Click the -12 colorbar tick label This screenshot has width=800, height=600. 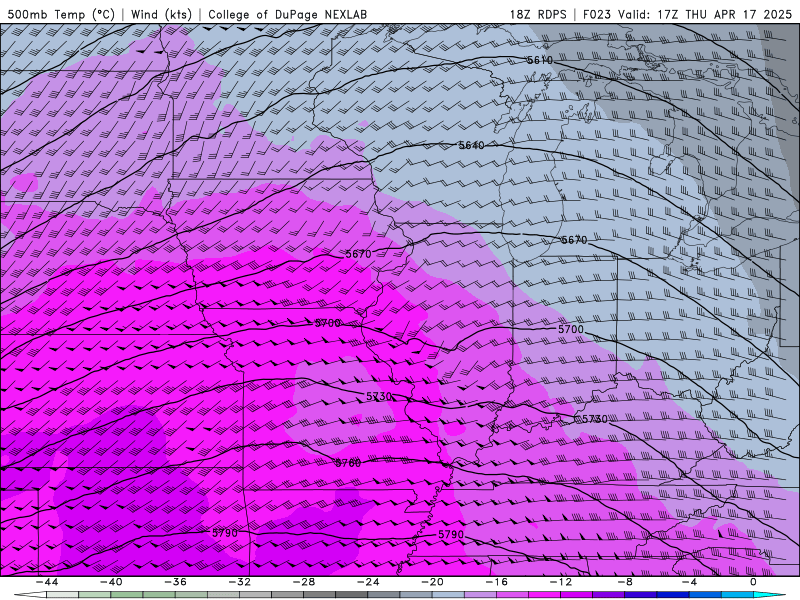click(x=561, y=582)
